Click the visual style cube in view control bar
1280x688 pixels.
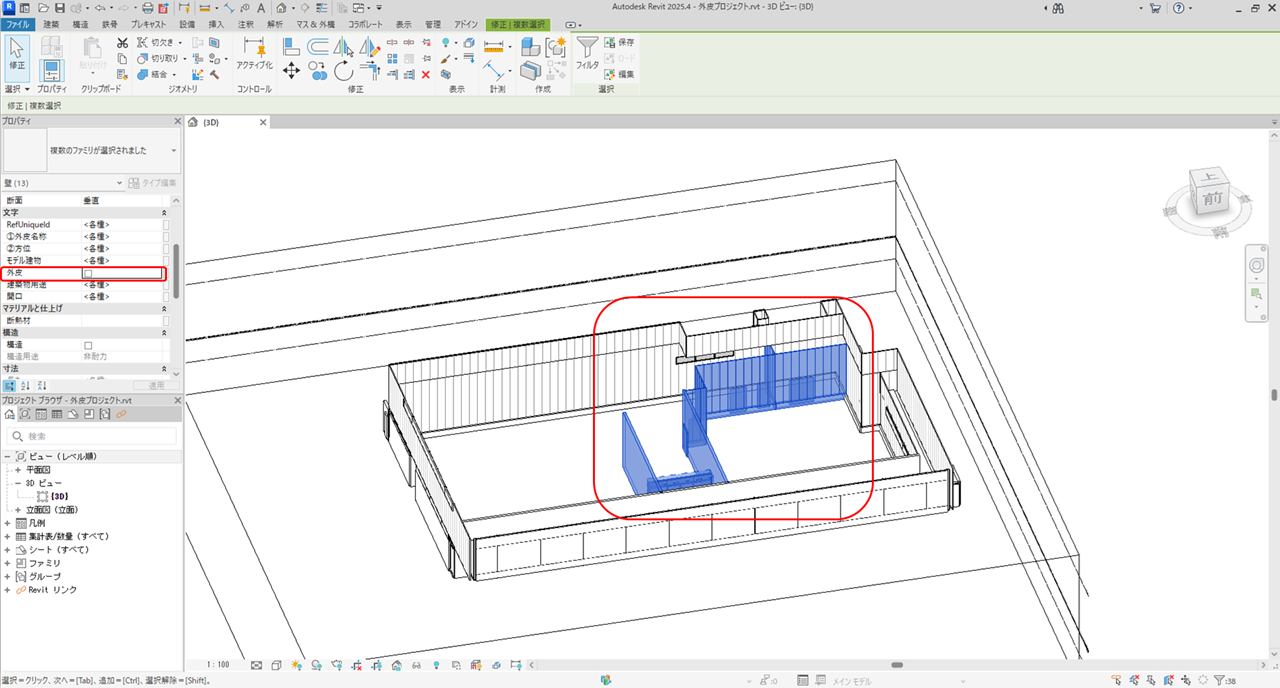[275, 664]
